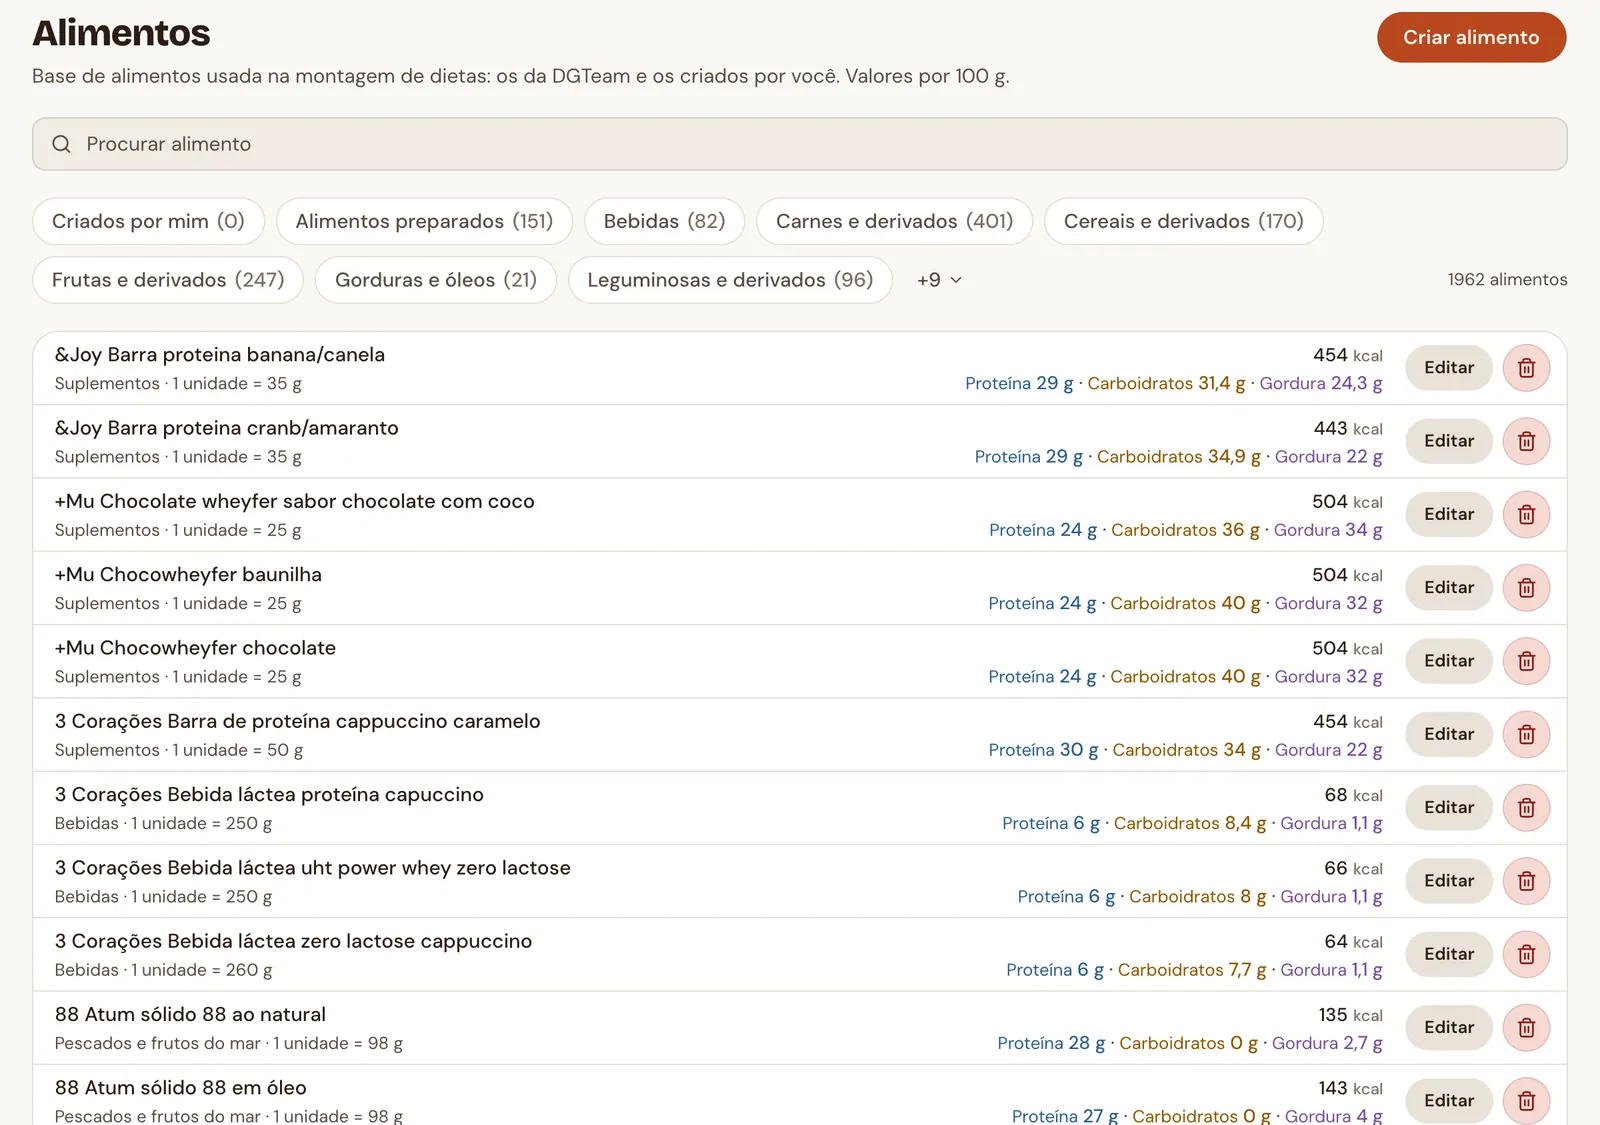This screenshot has height=1125, width=1600.
Task: Select Gorduras e óleos (21) filter
Action: (436, 280)
